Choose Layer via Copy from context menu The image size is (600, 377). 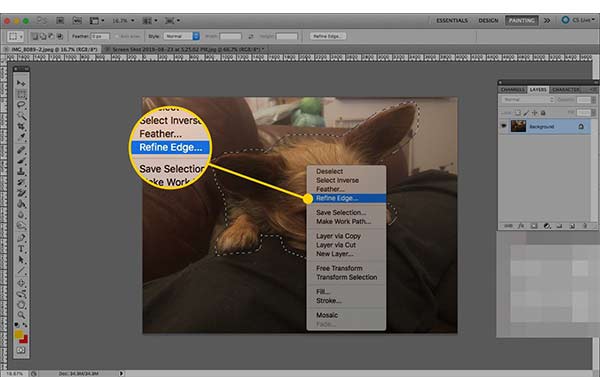pos(338,236)
